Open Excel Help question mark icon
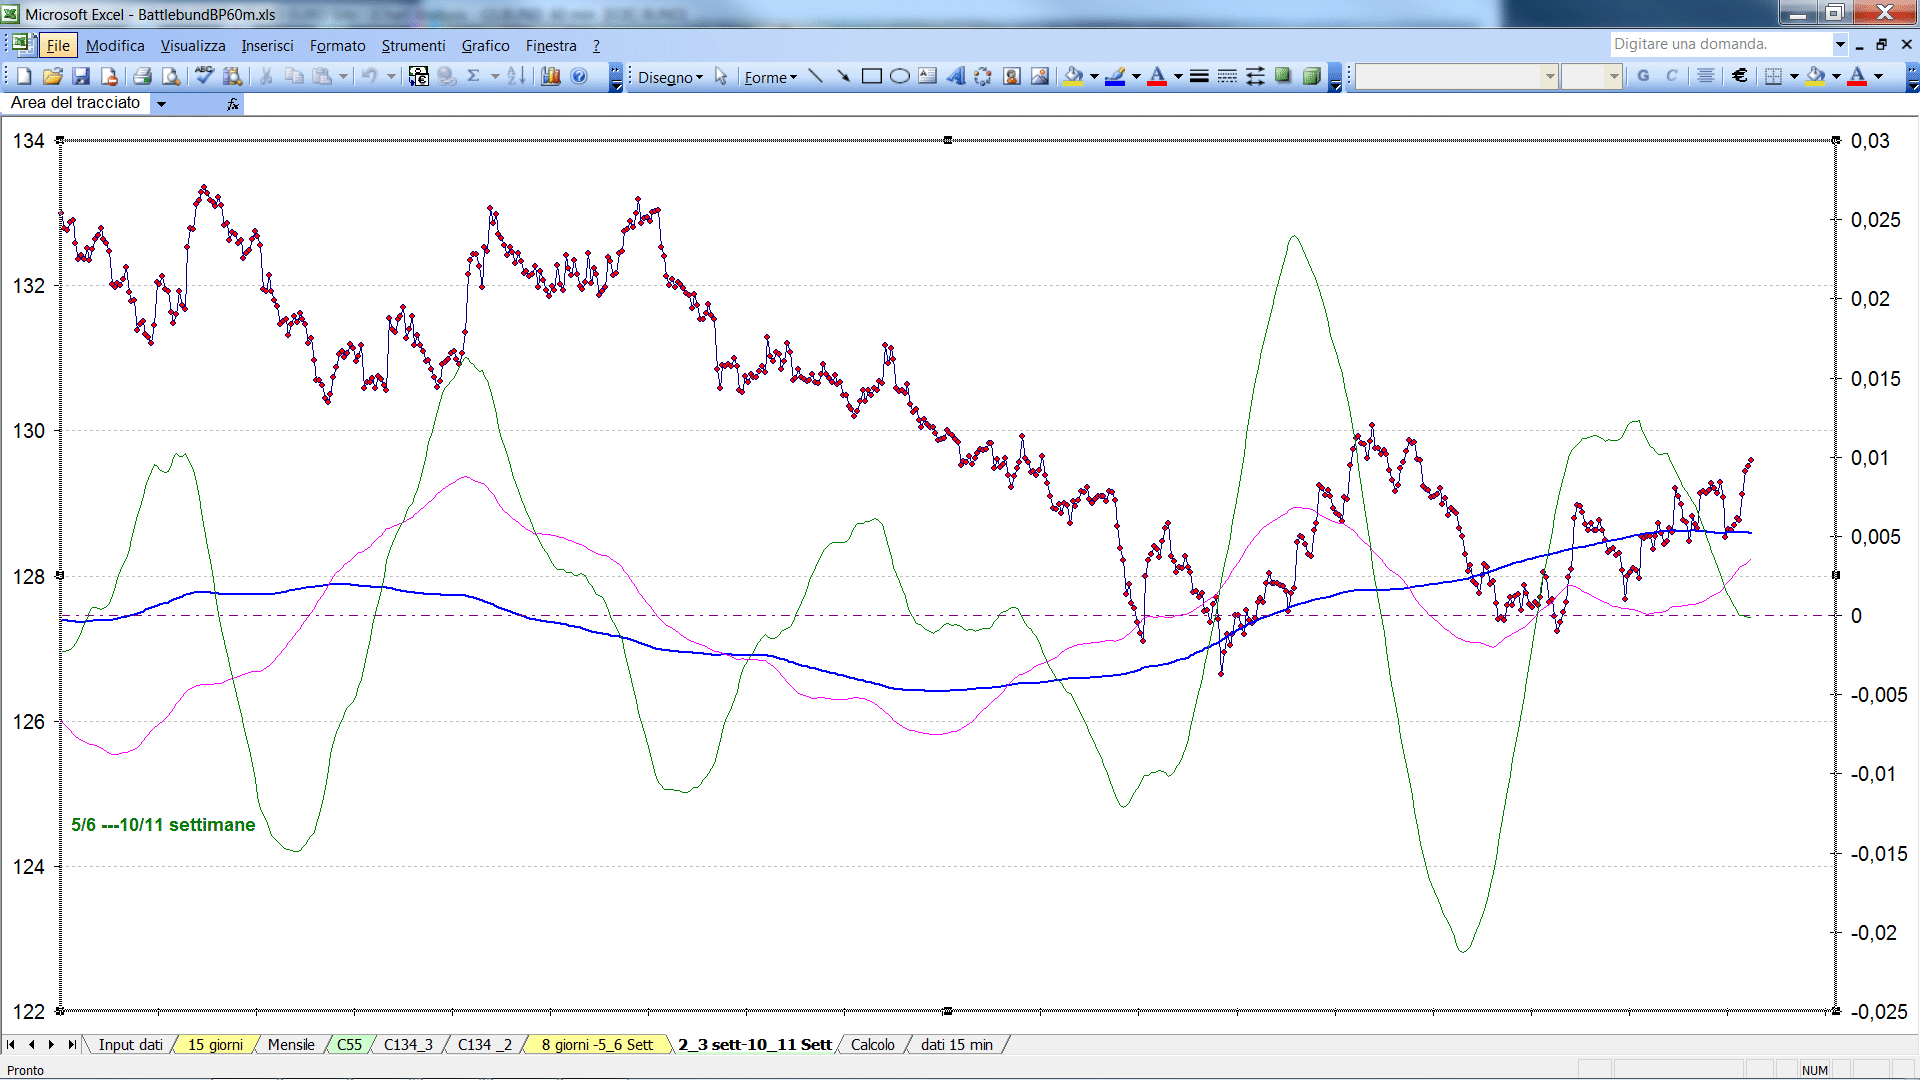1920x1080 pixels. pyautogui.click(x=579, y=76)
